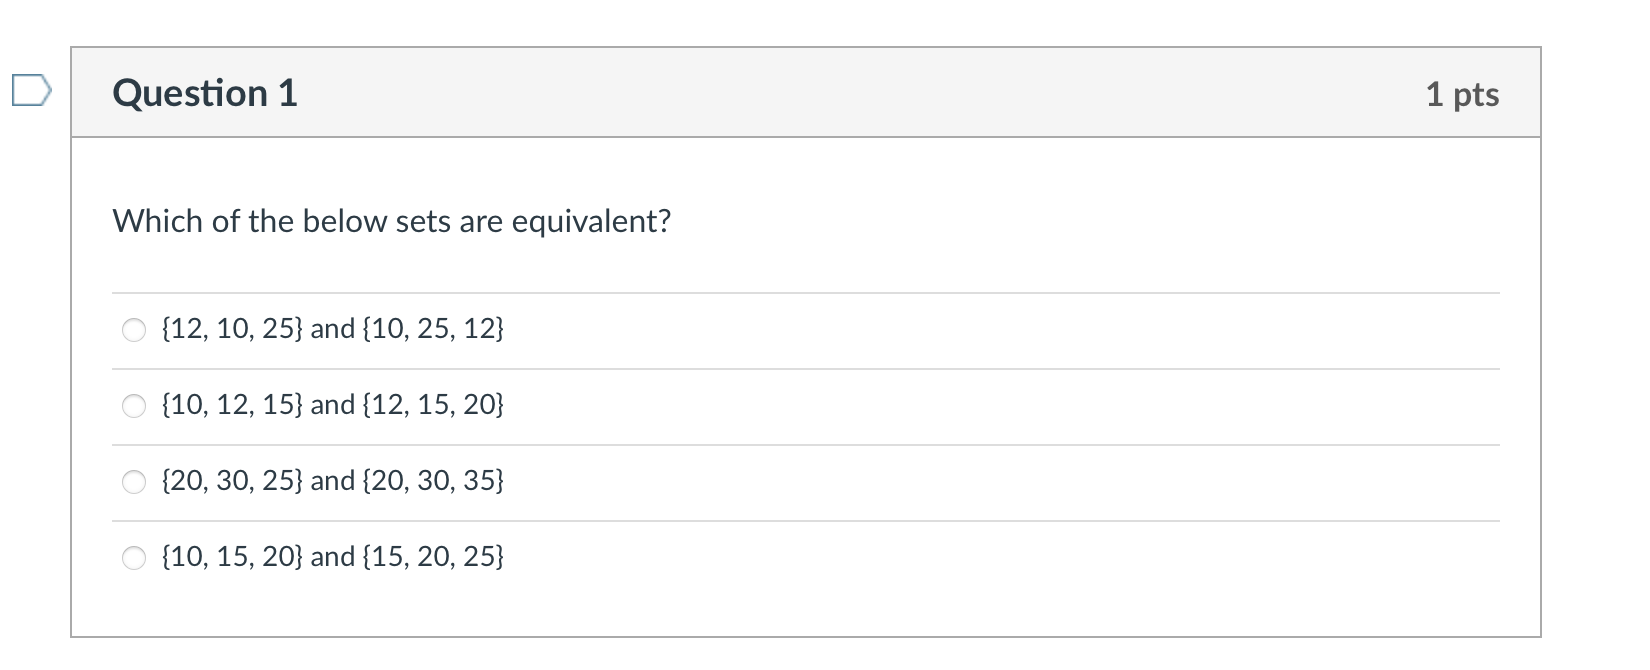Click the set {10, 15, 20} text
This screenshot has width=1650, height=670.
(232, 556)
